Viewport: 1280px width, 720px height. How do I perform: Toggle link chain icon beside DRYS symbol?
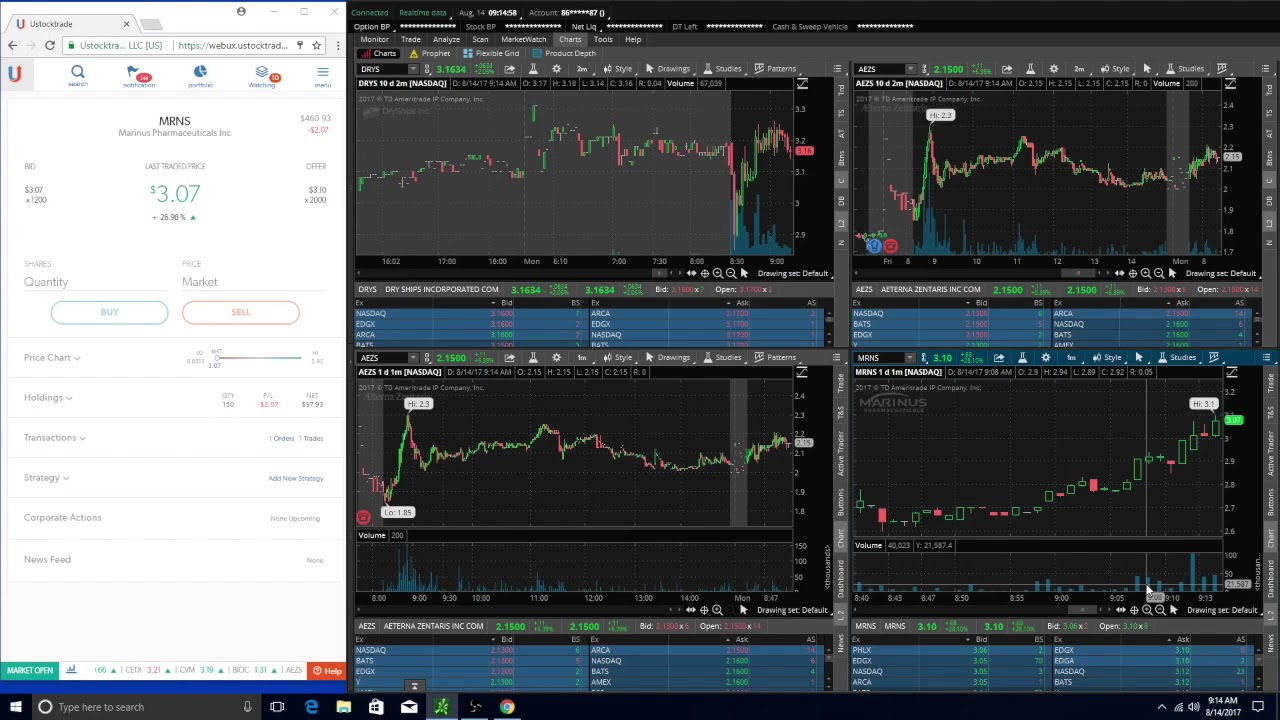coord(427,69)
